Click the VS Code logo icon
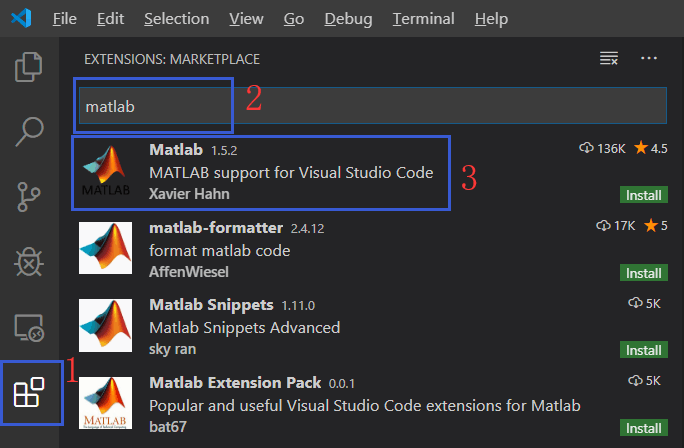This screenshot has height=448, width=684. (21, 19)
